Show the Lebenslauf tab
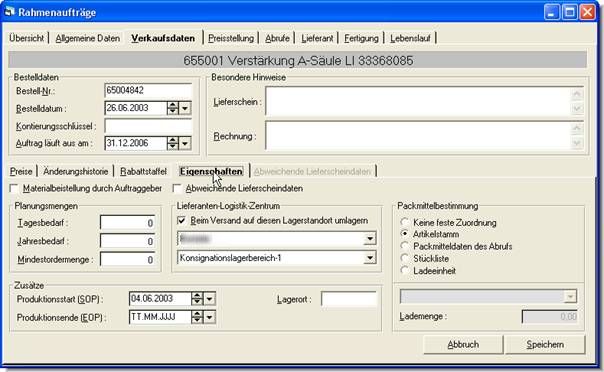The width and height of the screenshot is (604, 372). point(410,38)
